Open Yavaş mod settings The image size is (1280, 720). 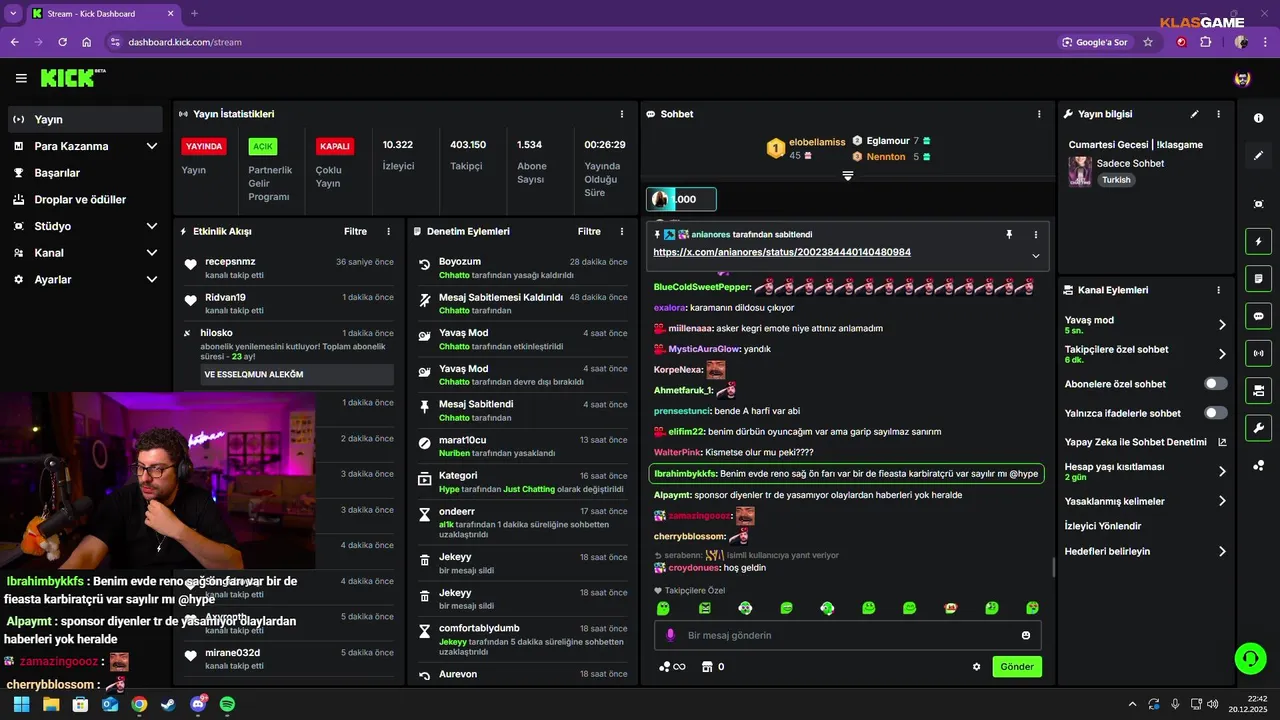[1146, 325]
